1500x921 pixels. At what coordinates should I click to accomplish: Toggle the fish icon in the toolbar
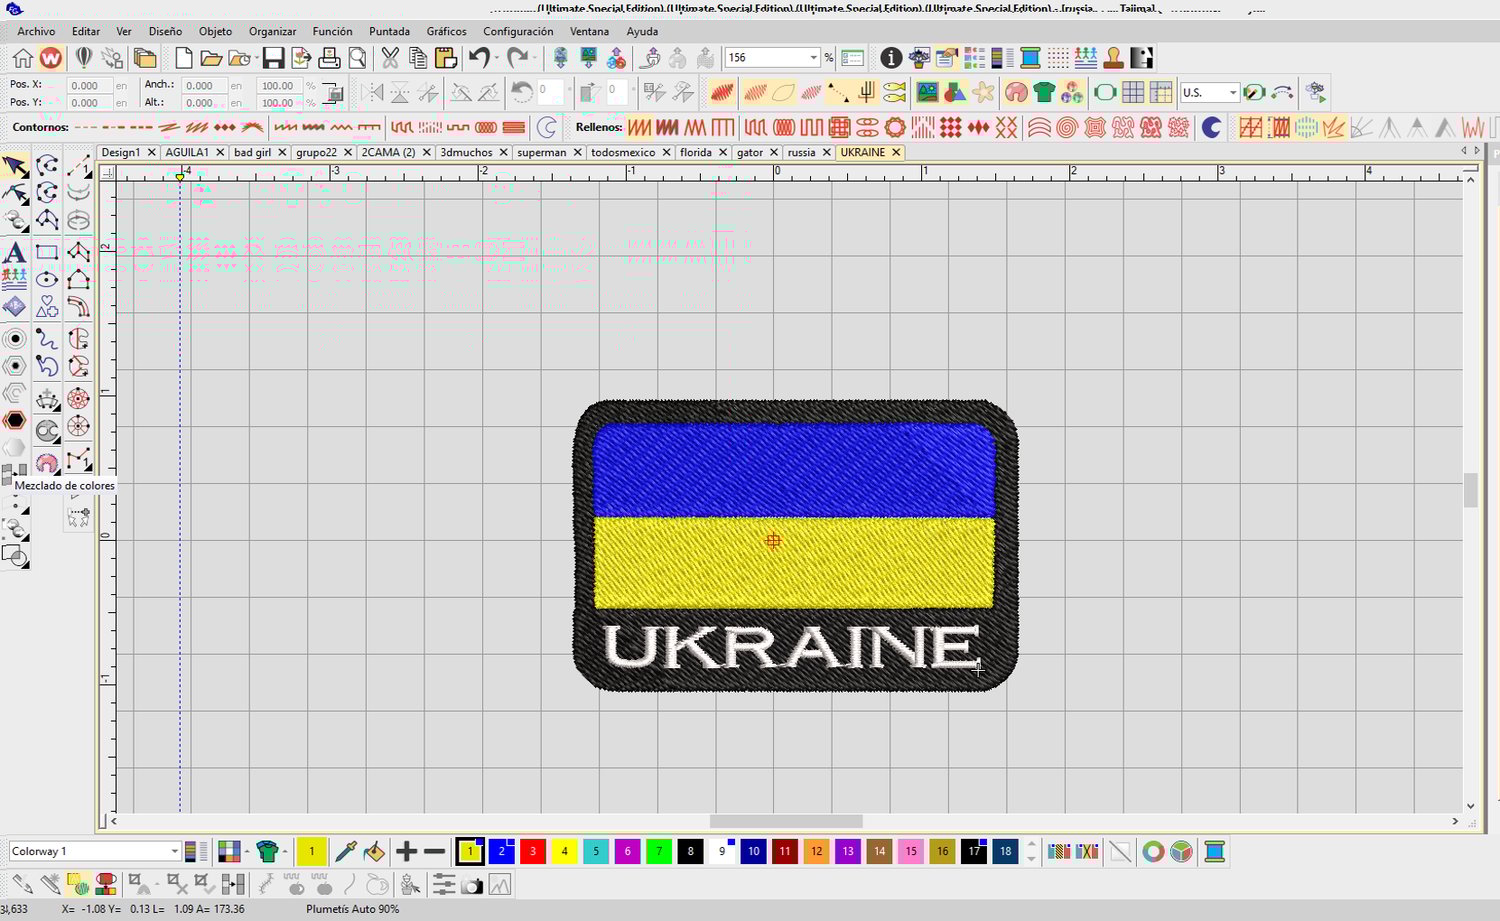[895, 93]
